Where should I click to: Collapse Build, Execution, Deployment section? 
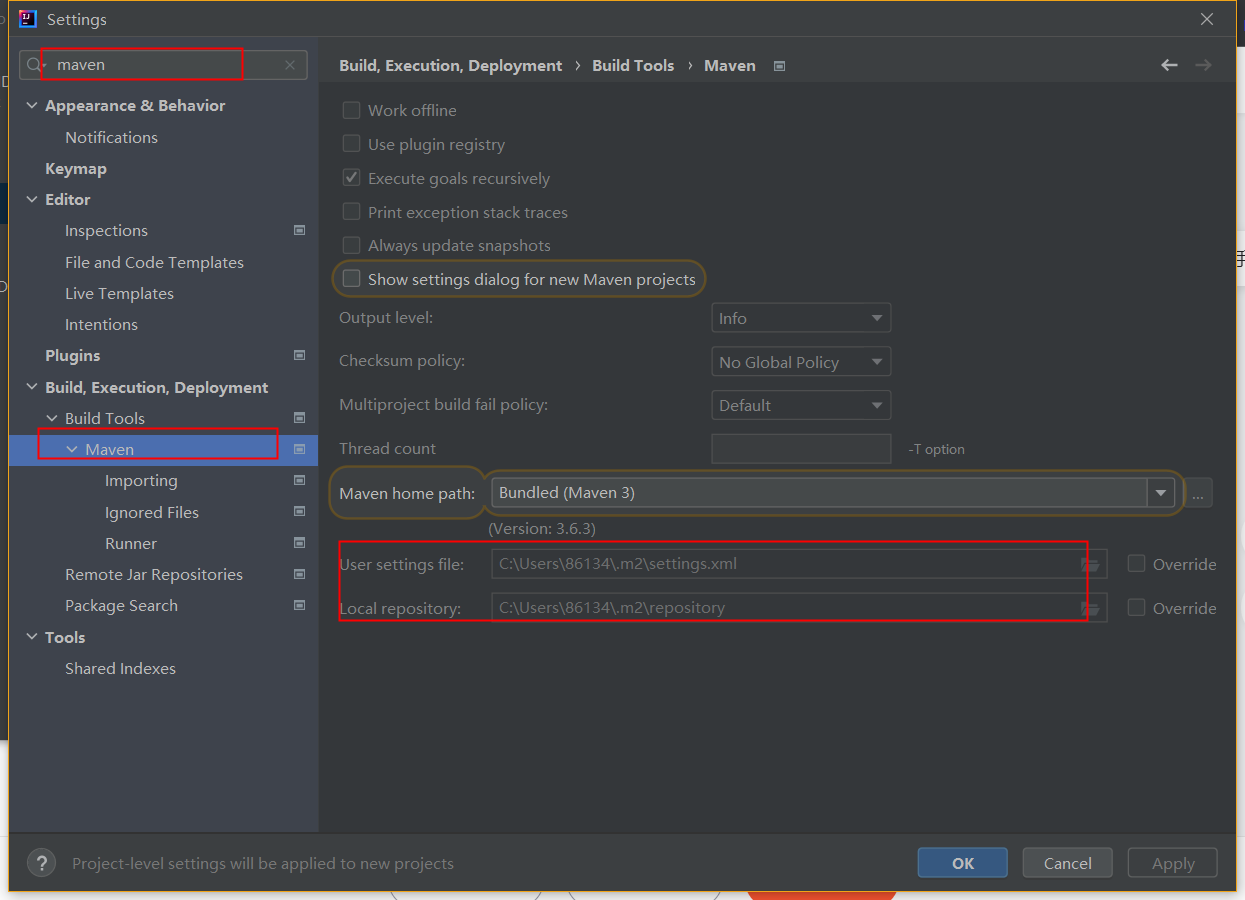pos(32,387)
